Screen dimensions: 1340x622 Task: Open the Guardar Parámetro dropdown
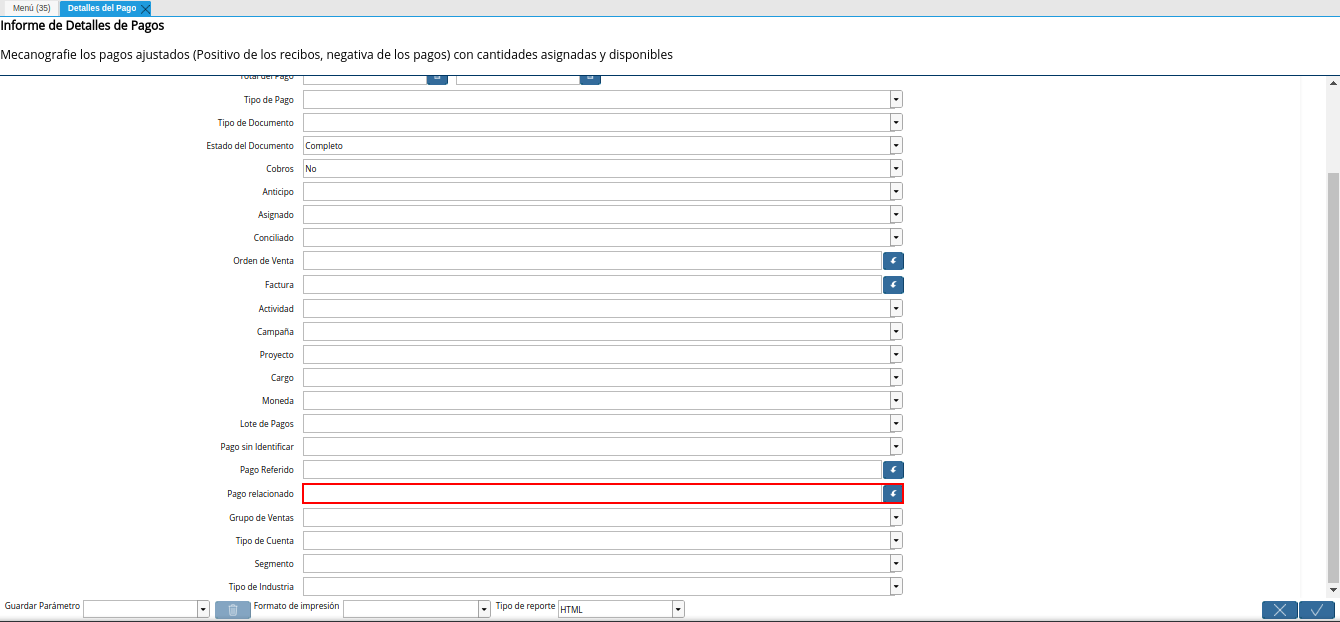[203, 610]
